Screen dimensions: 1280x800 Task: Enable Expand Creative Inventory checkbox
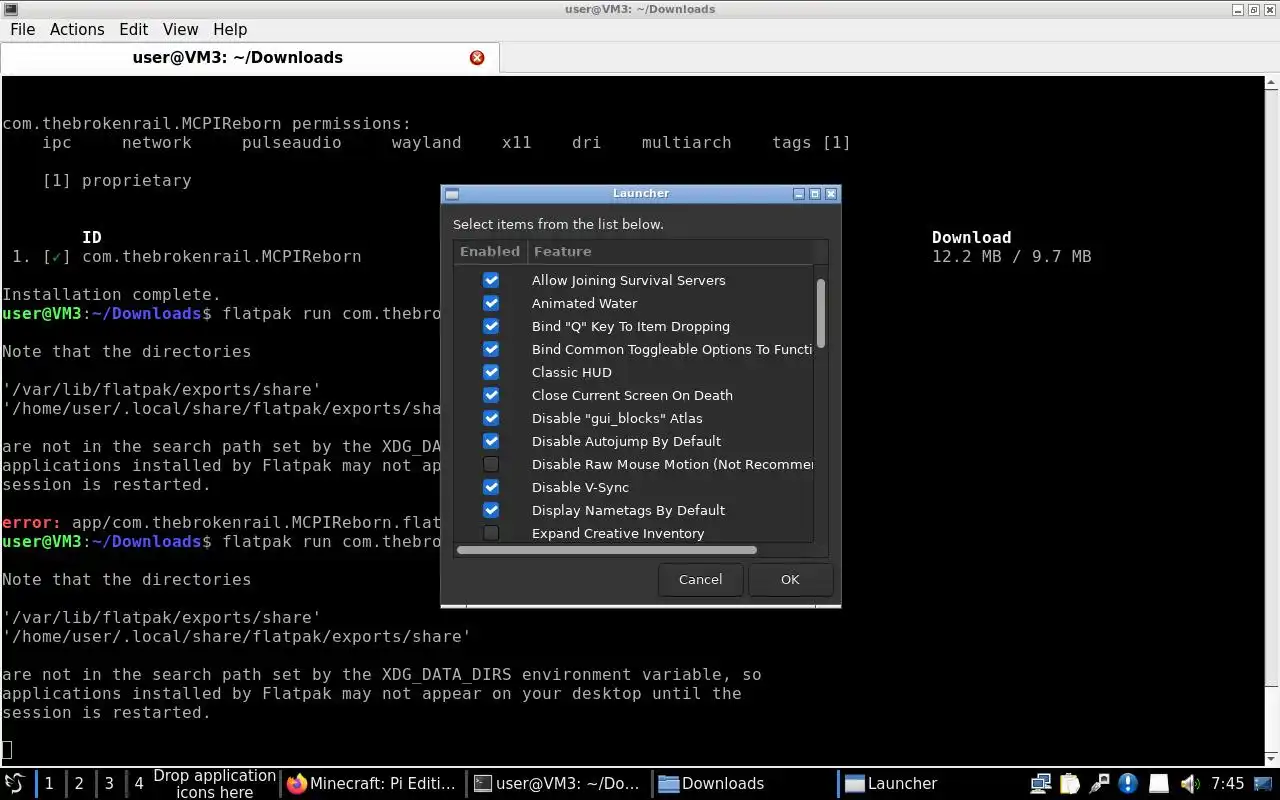491,533
